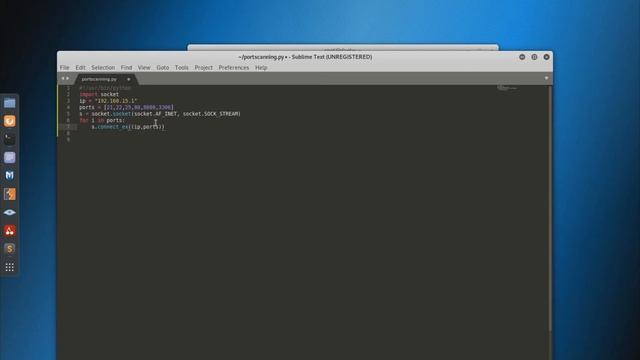Open the Terminal from the dock
The image size is (640, 360).
tap(9, 139)
